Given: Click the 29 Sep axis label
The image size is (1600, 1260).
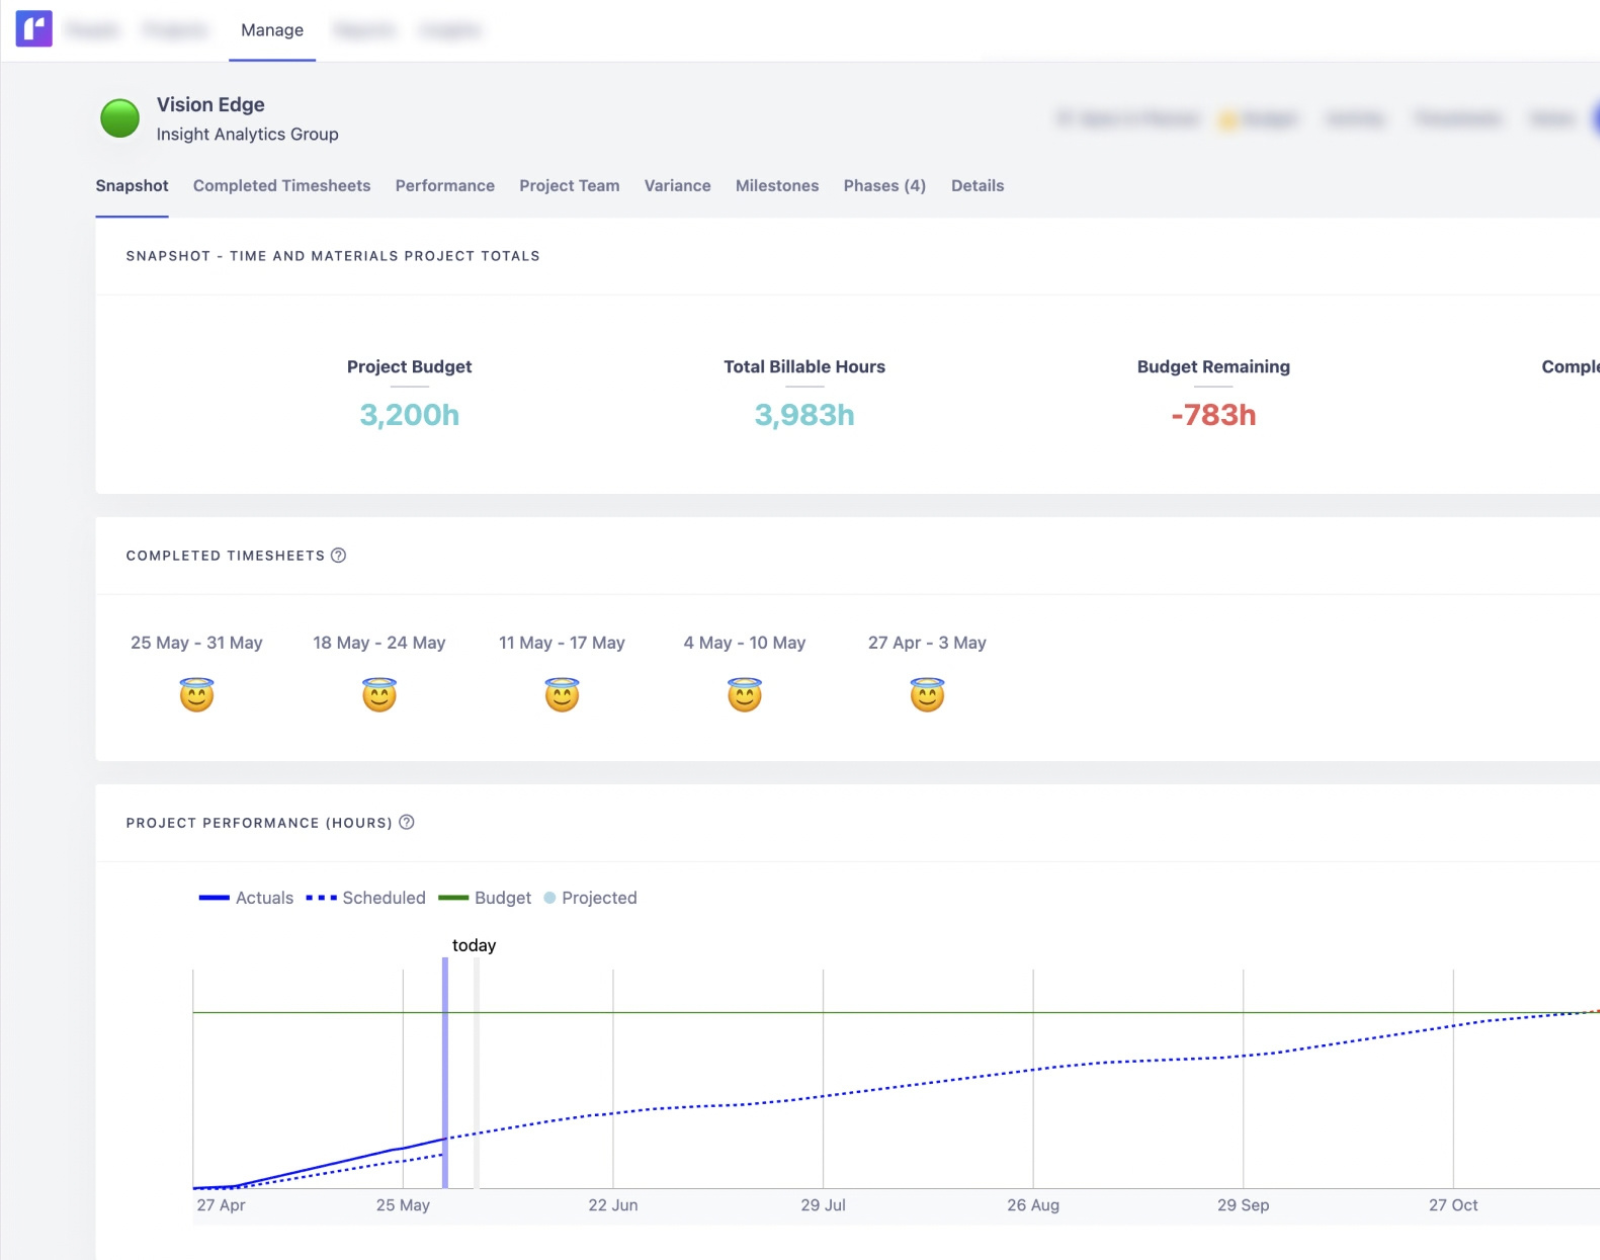Looking at the screenshot, I should 1243,1205.
